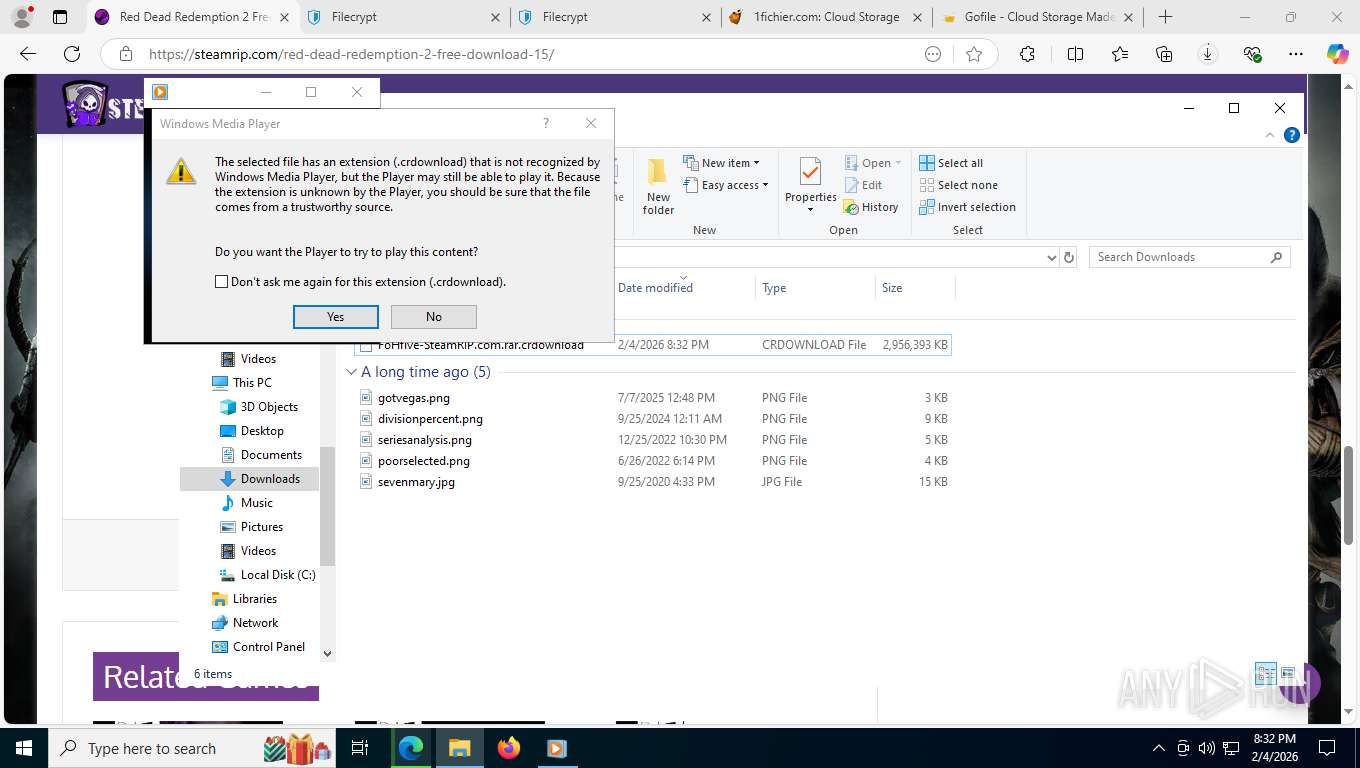Open Browser essentials heart icon
This screenshot has height=768, width=1360.
(x=1252, y=54)
